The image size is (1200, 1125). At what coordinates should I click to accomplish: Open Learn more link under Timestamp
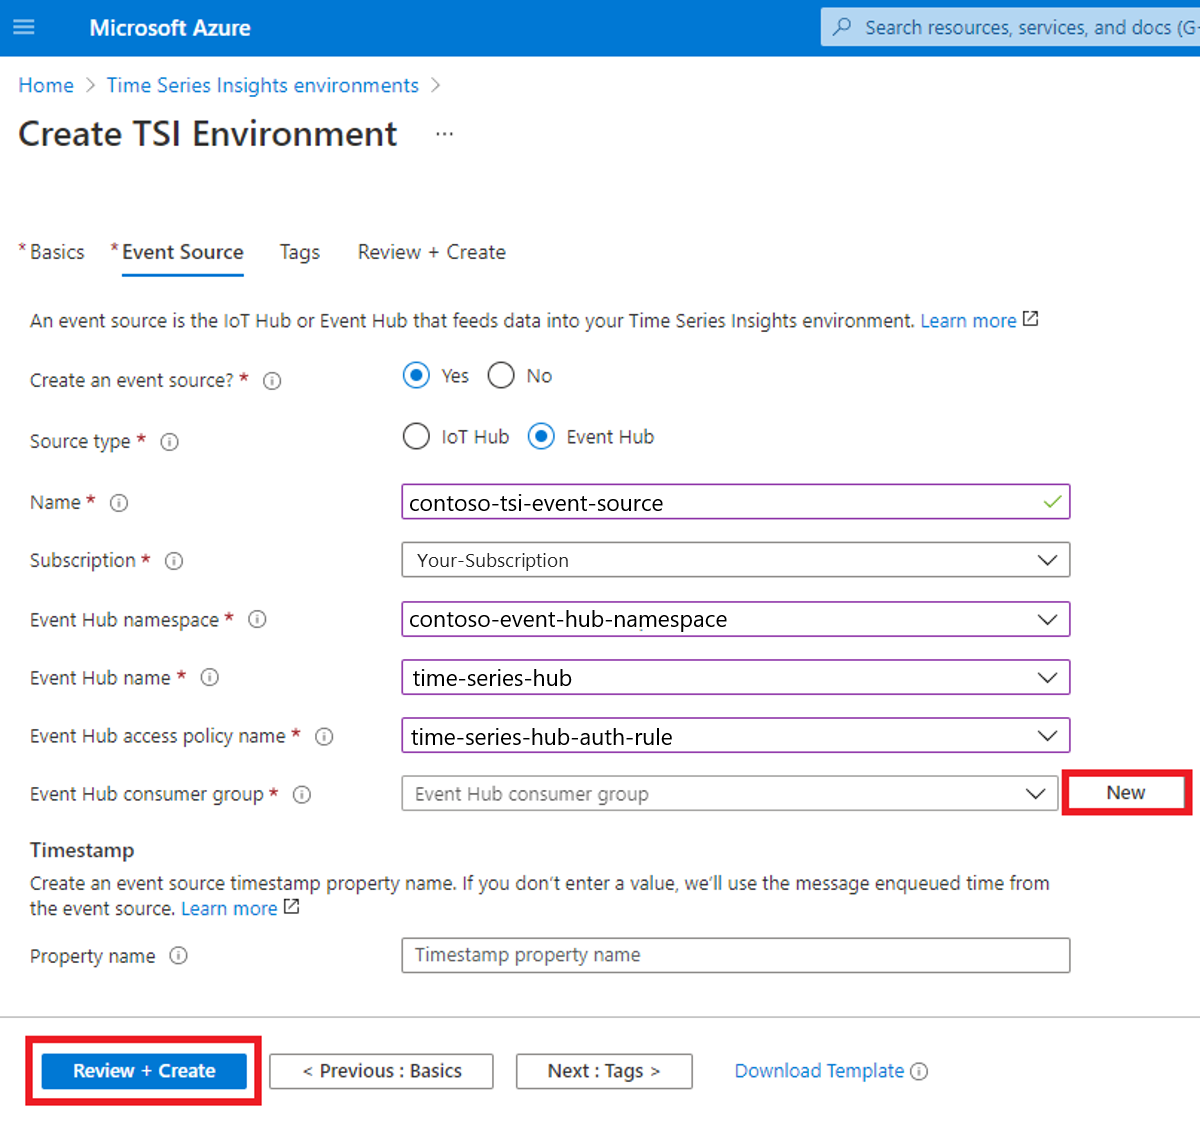click(x=229, y=908)
